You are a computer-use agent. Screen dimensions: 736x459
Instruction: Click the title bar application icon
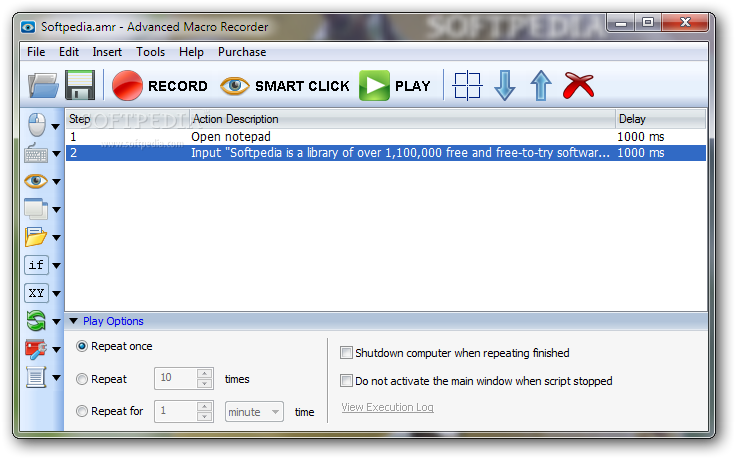pos(28,27)
